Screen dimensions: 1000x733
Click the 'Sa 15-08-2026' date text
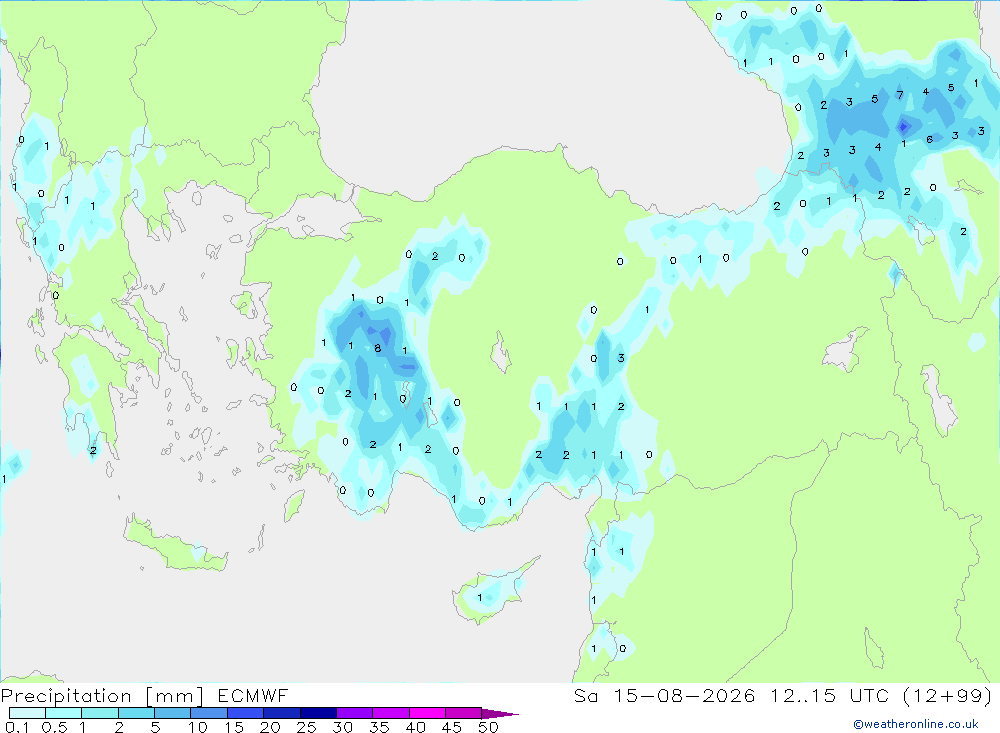coord(665,695)
